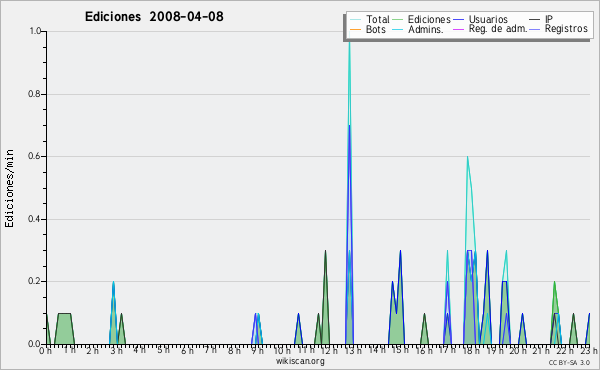Select the Ediciones legend entry
600x370 pixels.
click(x=429, y=19)
